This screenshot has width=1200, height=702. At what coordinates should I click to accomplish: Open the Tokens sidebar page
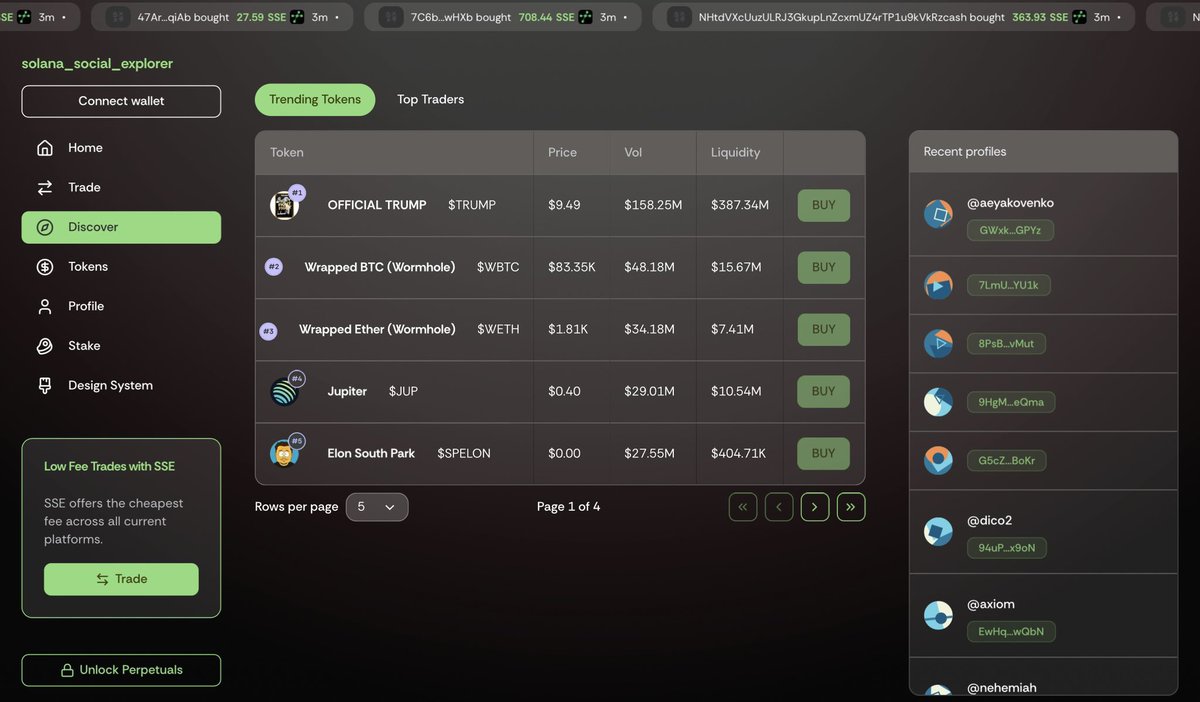click(121, 267)
